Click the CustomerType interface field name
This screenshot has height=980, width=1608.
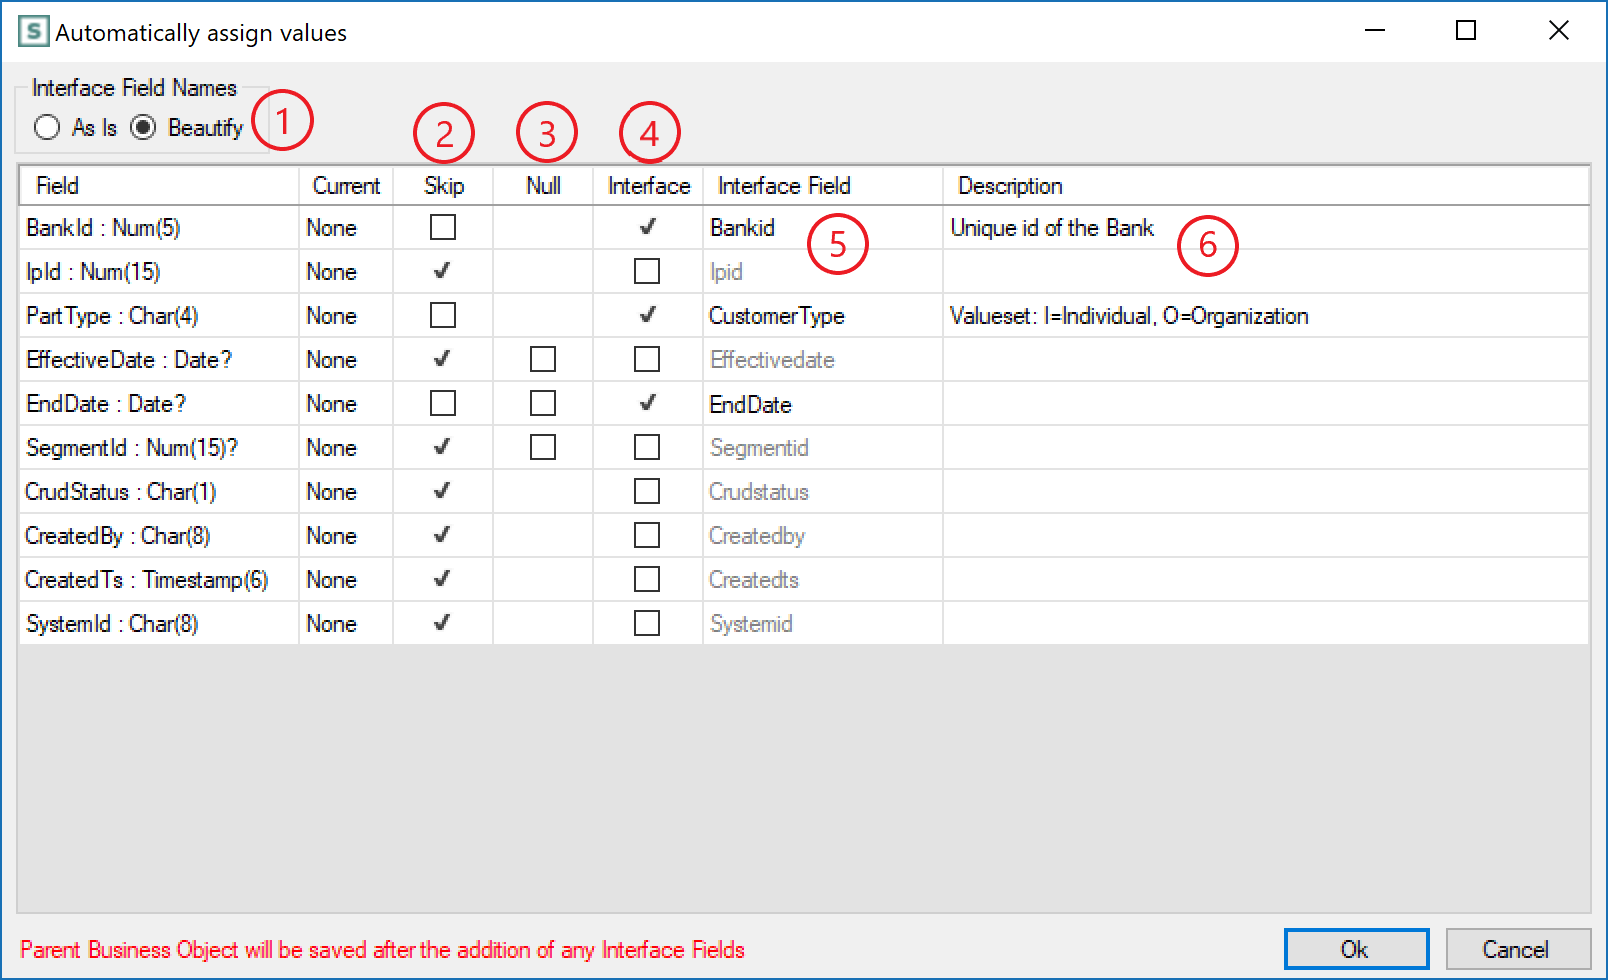coord(777,316)
